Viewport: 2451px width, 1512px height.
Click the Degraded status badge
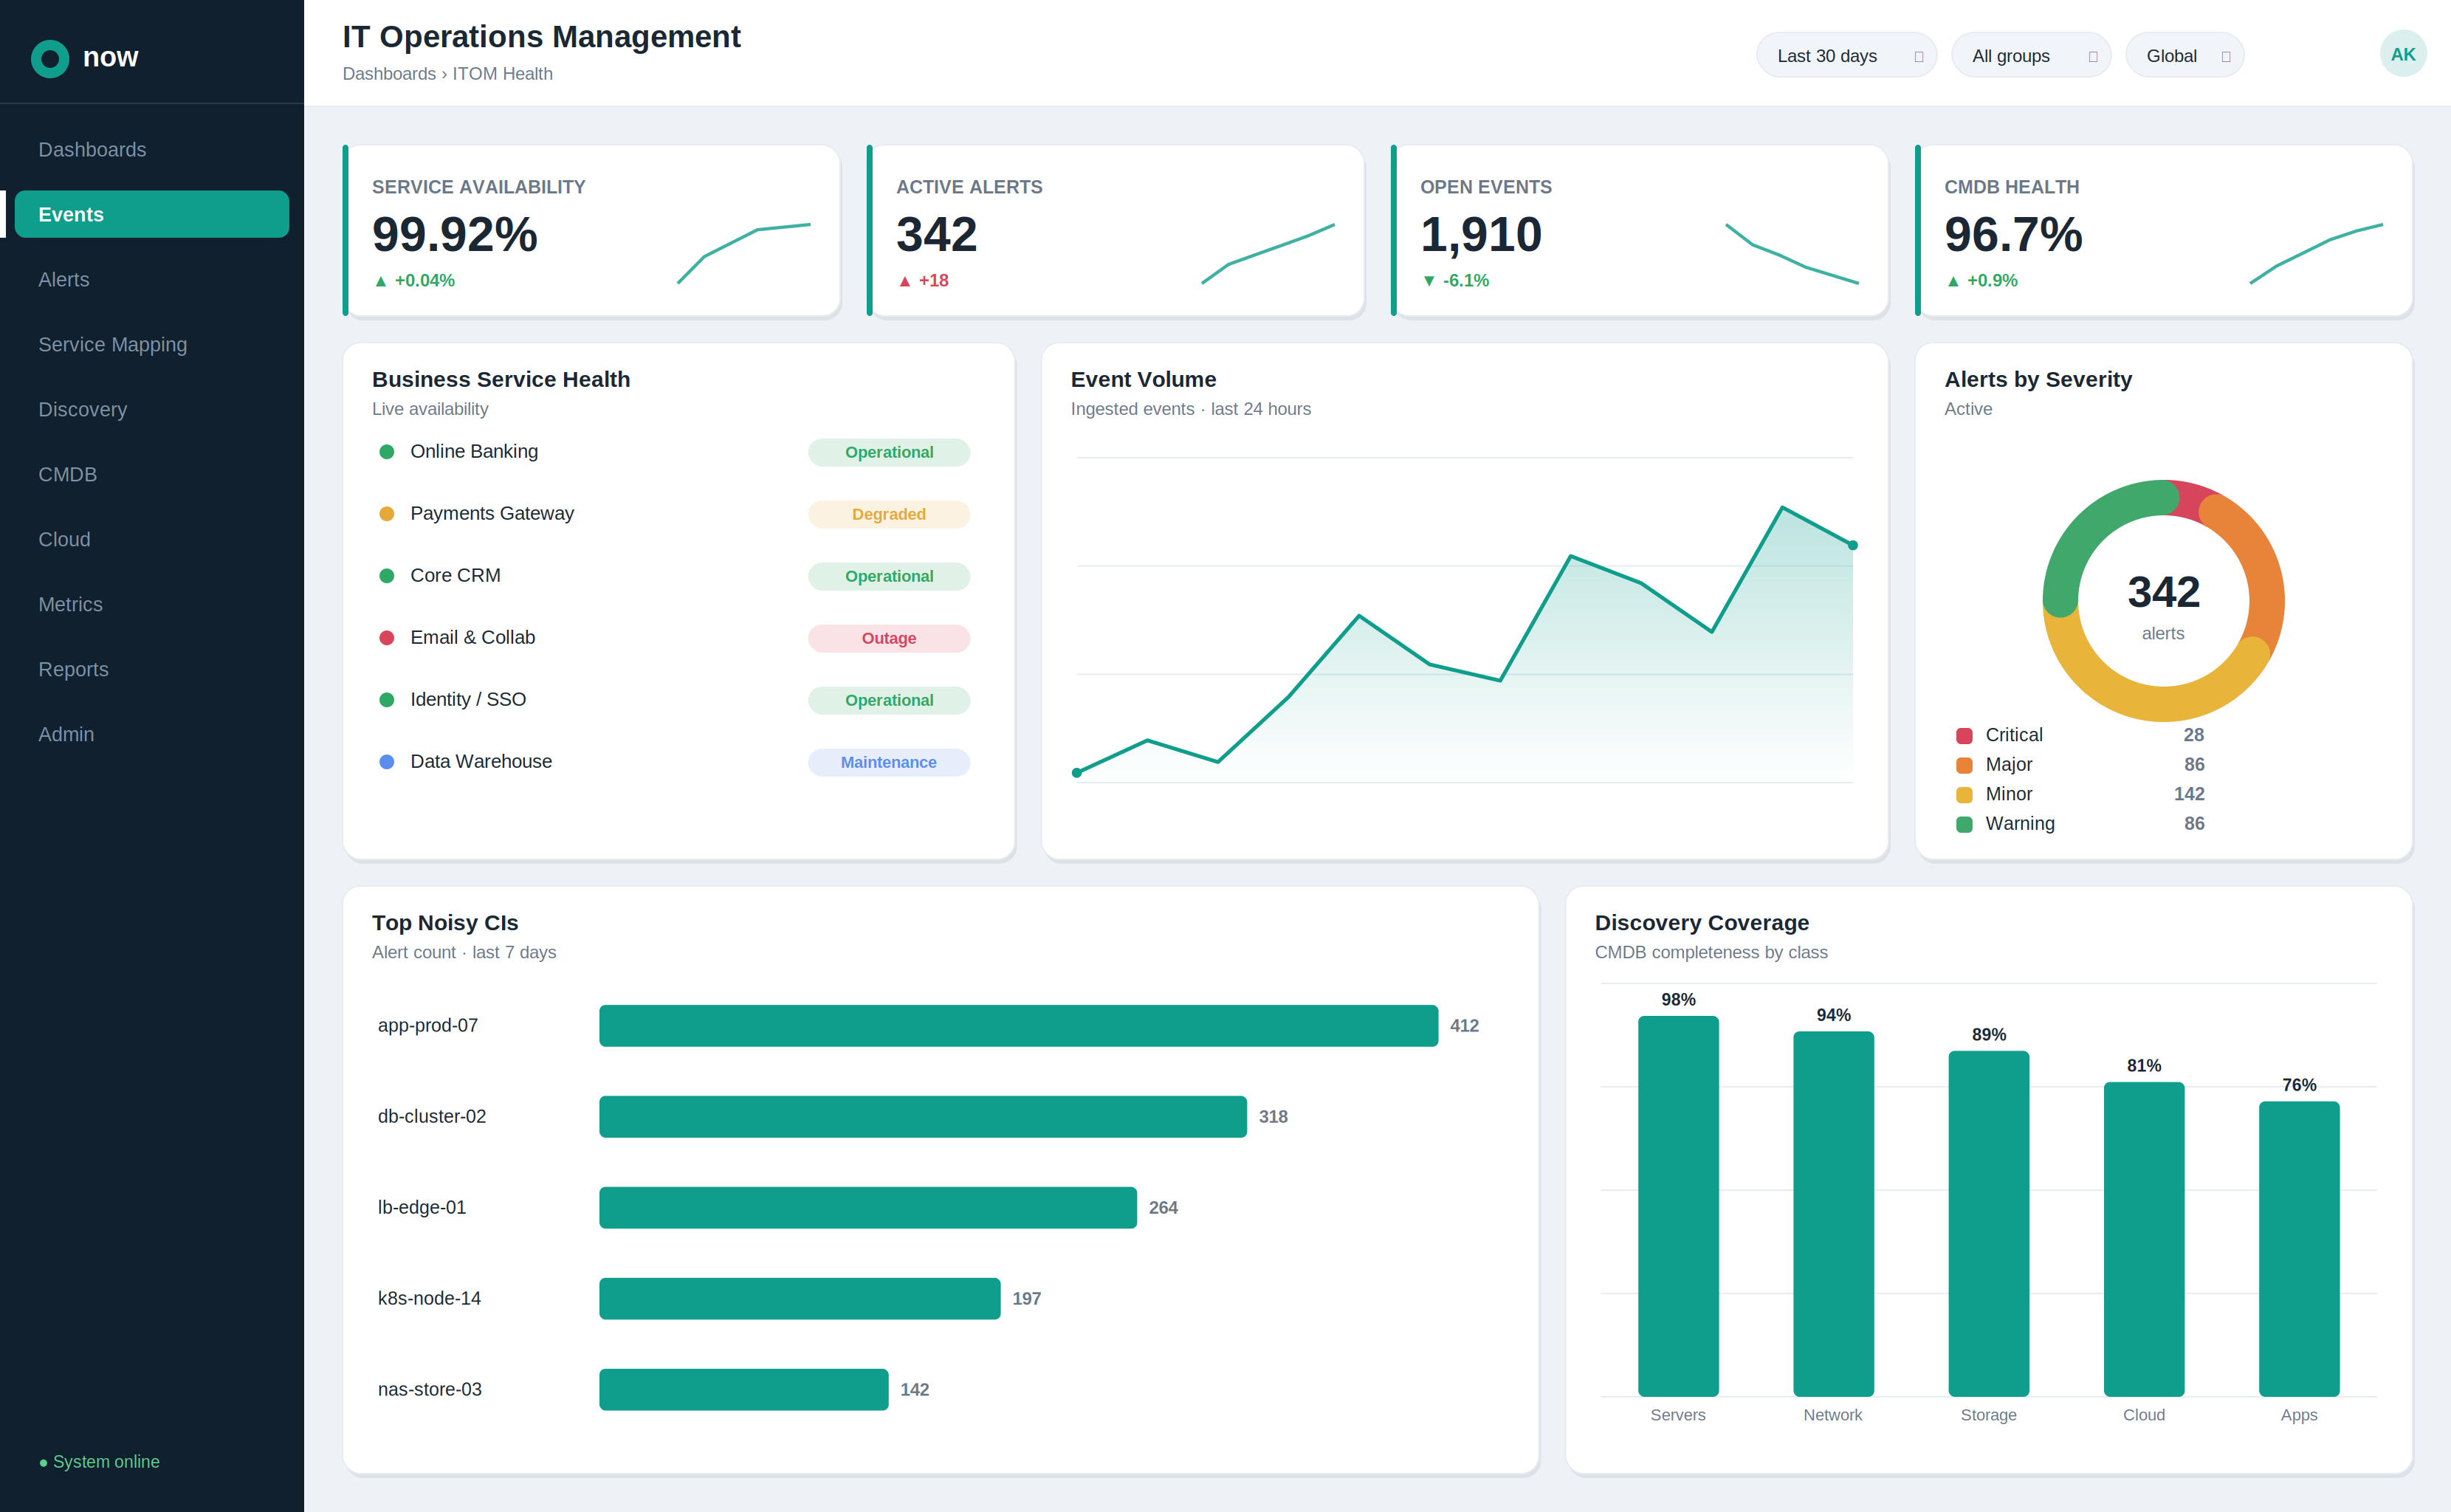[x=889, y=514]
